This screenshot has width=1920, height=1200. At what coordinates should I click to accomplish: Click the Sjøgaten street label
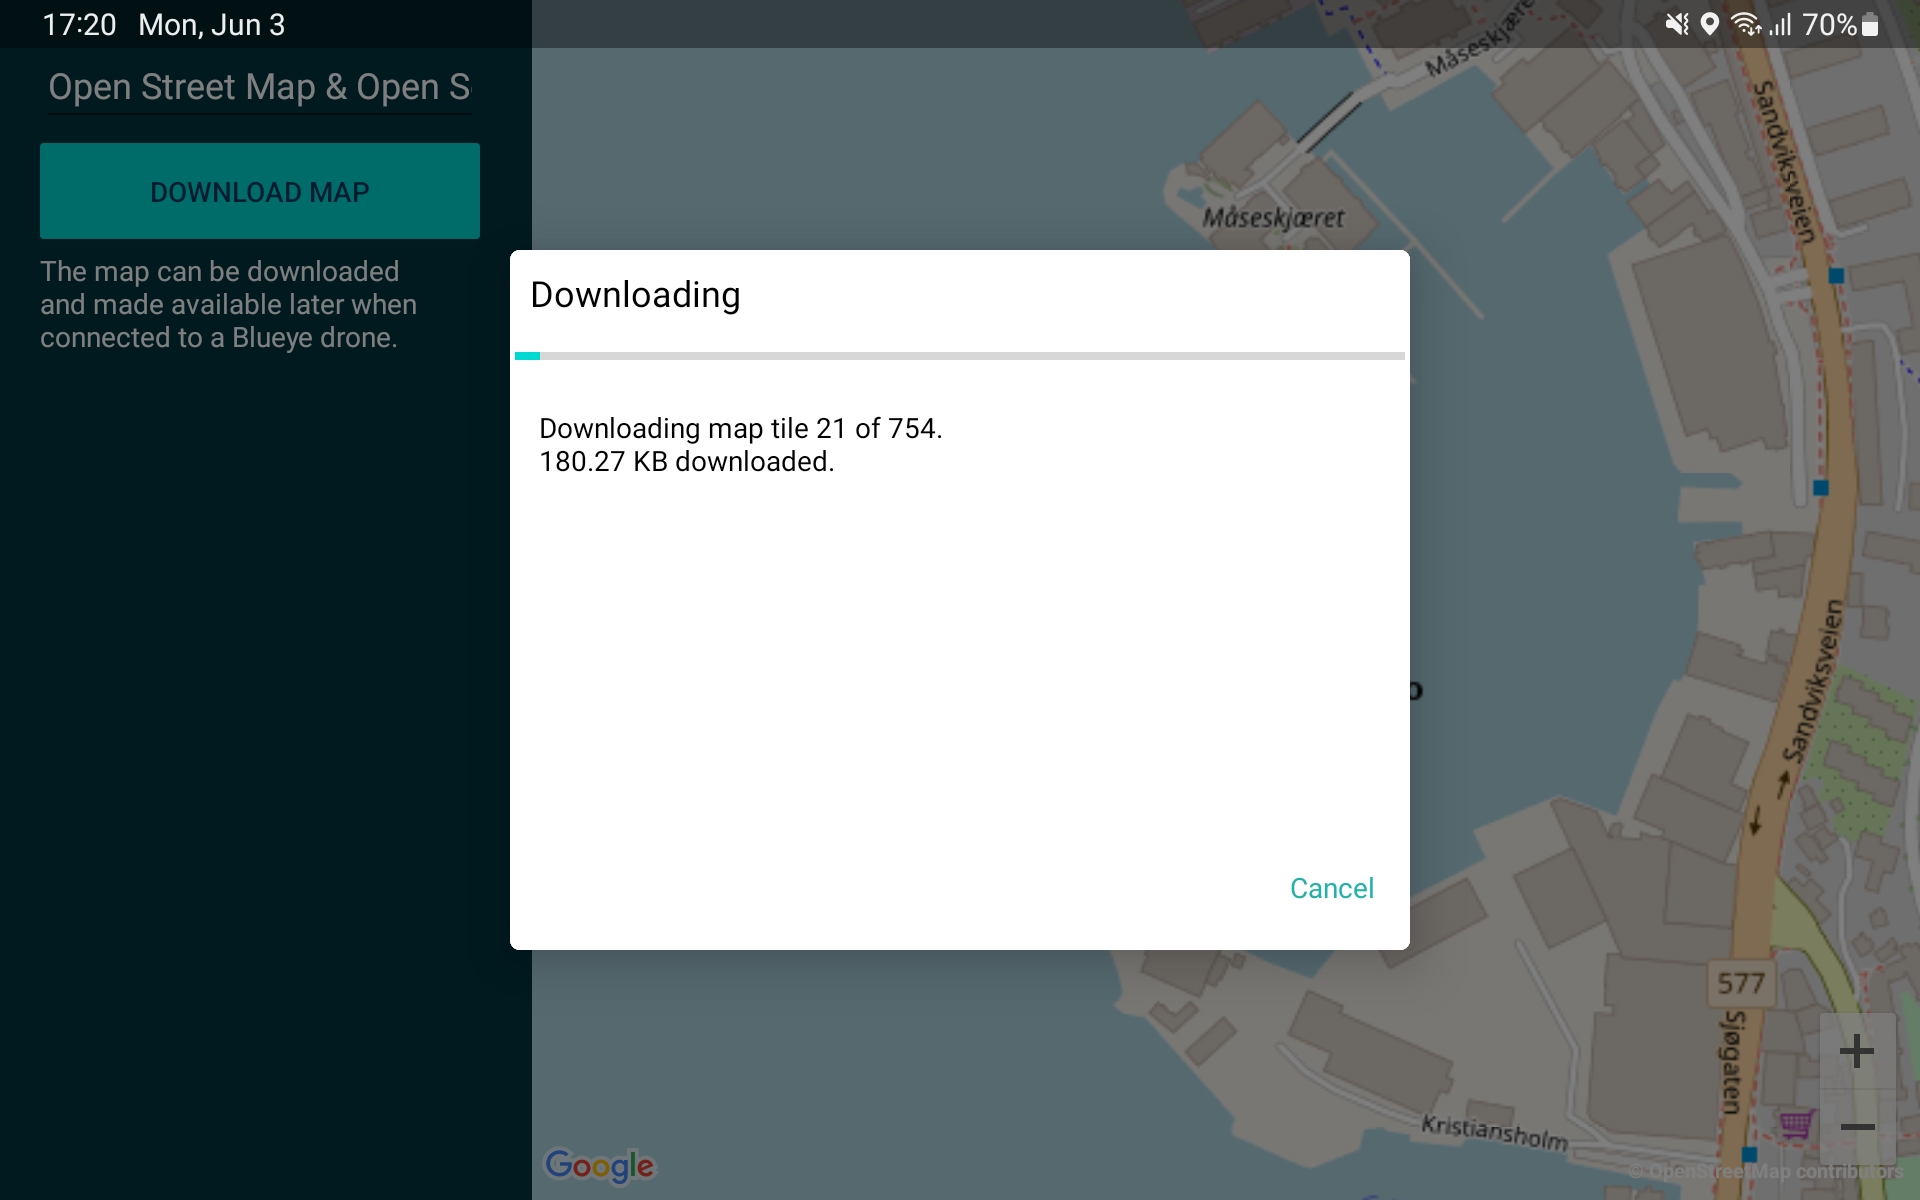(1733, 1062)
